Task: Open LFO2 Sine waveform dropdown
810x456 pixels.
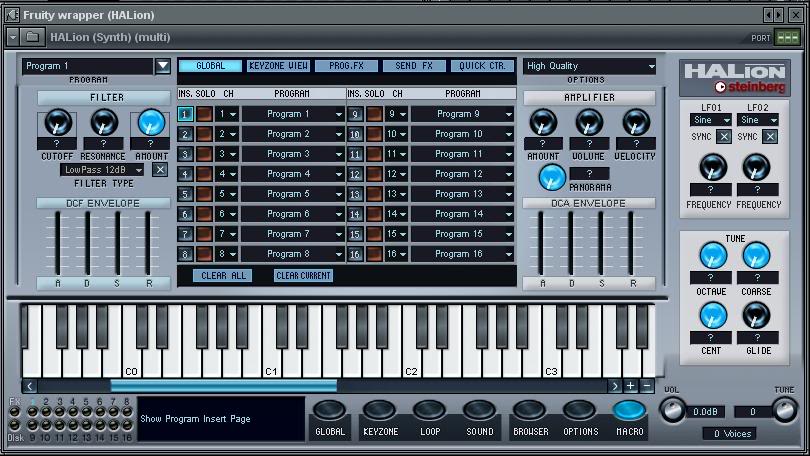Action: [x=757, y=120]
